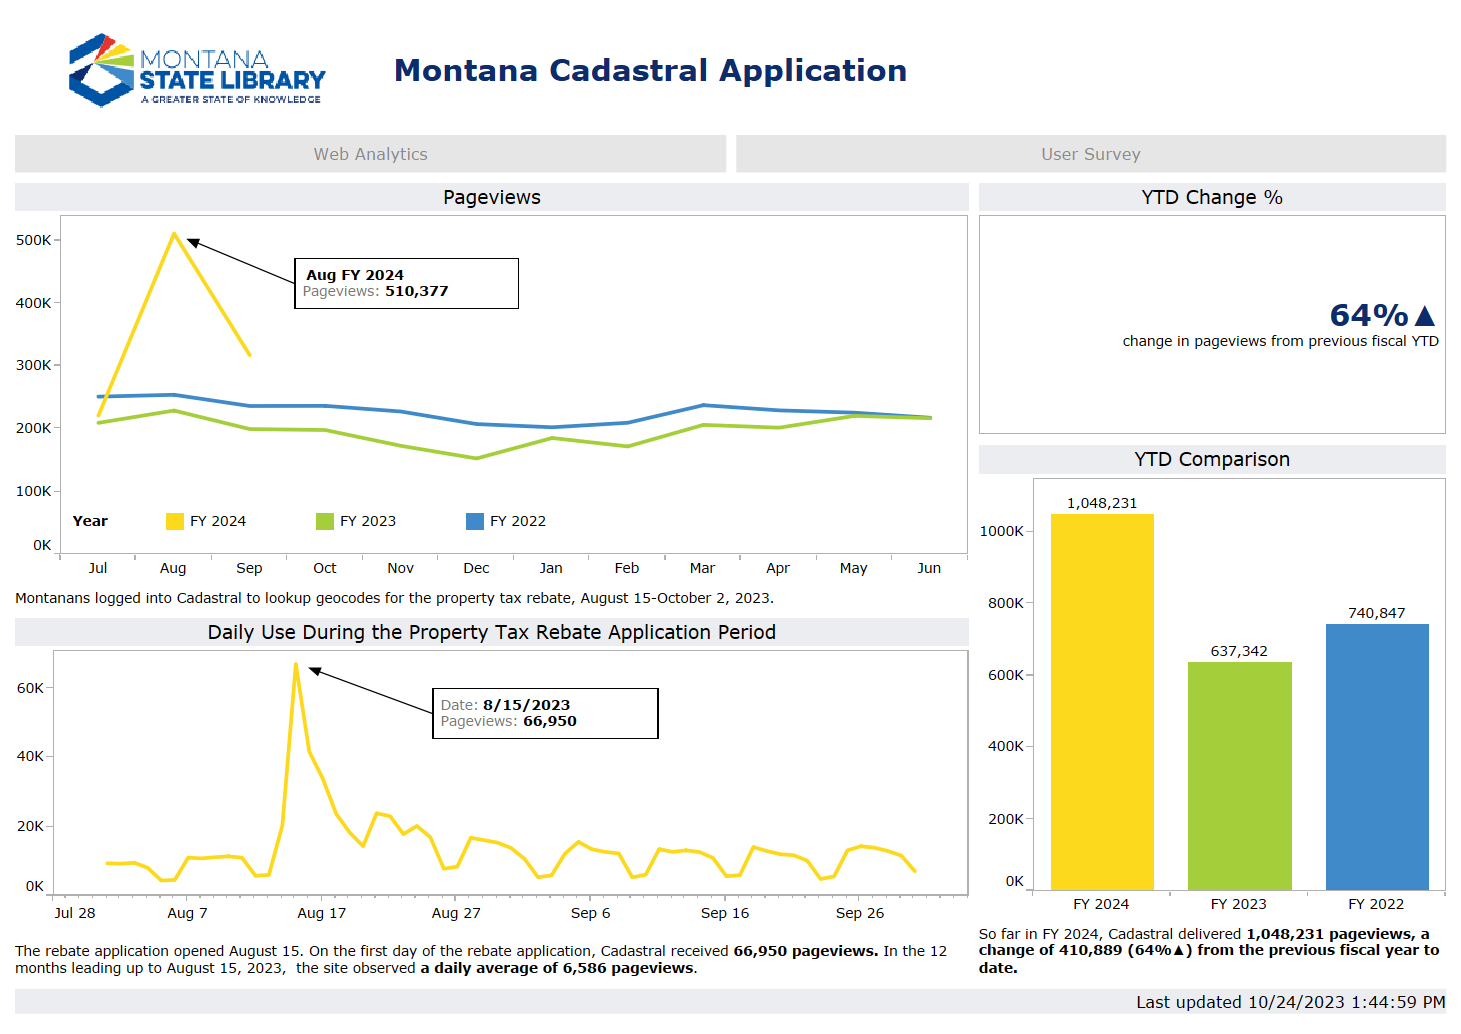Expand the YTD Change % panel header
Image resolution: width=1461 pixels, height=1034 pixels.
pyautogui.click(x=1212, y=197)
